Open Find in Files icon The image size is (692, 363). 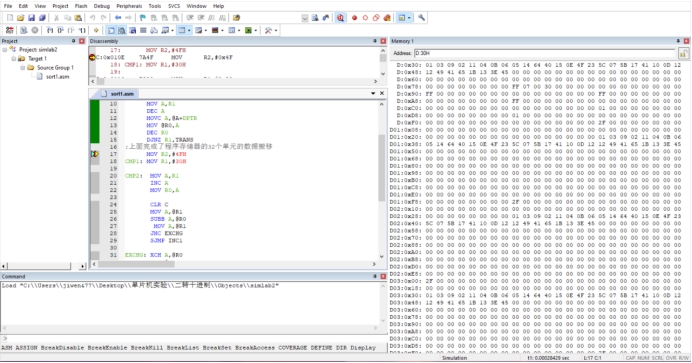(237, 18)
